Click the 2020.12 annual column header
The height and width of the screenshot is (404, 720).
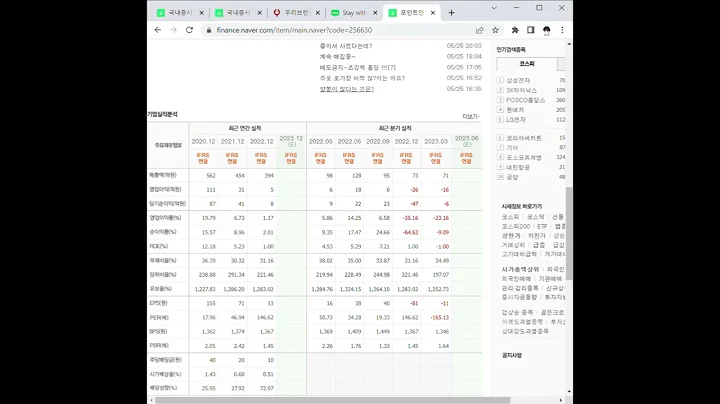203,142
